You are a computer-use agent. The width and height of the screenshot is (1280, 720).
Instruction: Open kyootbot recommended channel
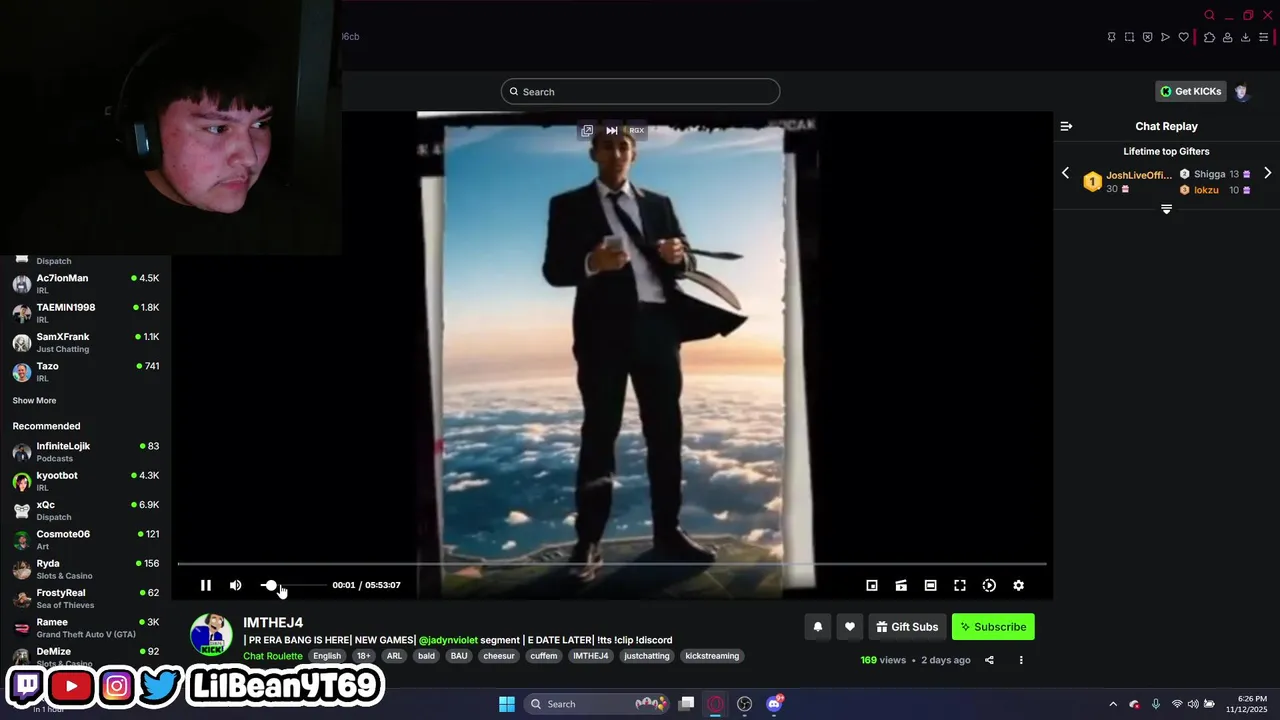[x=86, y=481]
